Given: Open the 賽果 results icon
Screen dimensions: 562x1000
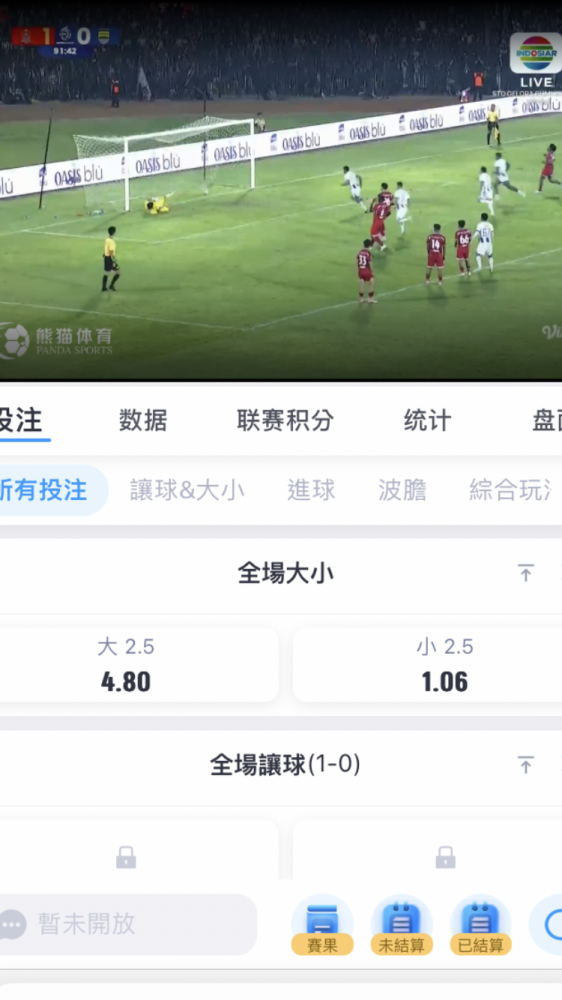Looking at the screenshot, I should pyautogui.click(x=322, y=924).
